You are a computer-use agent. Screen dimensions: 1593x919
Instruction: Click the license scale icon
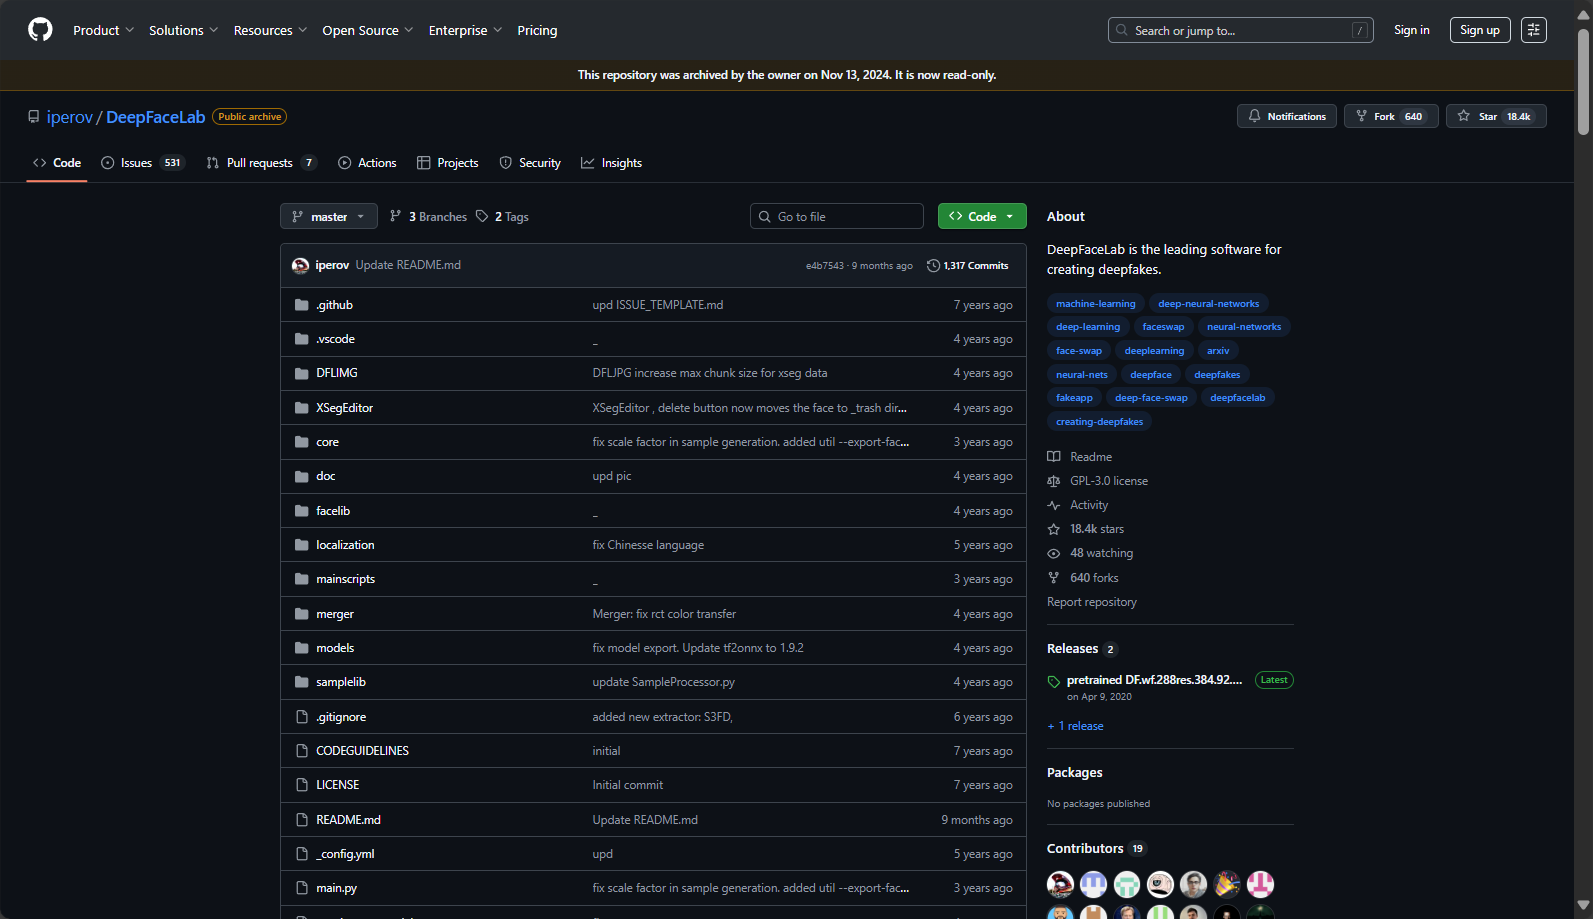pos(1054,481)
